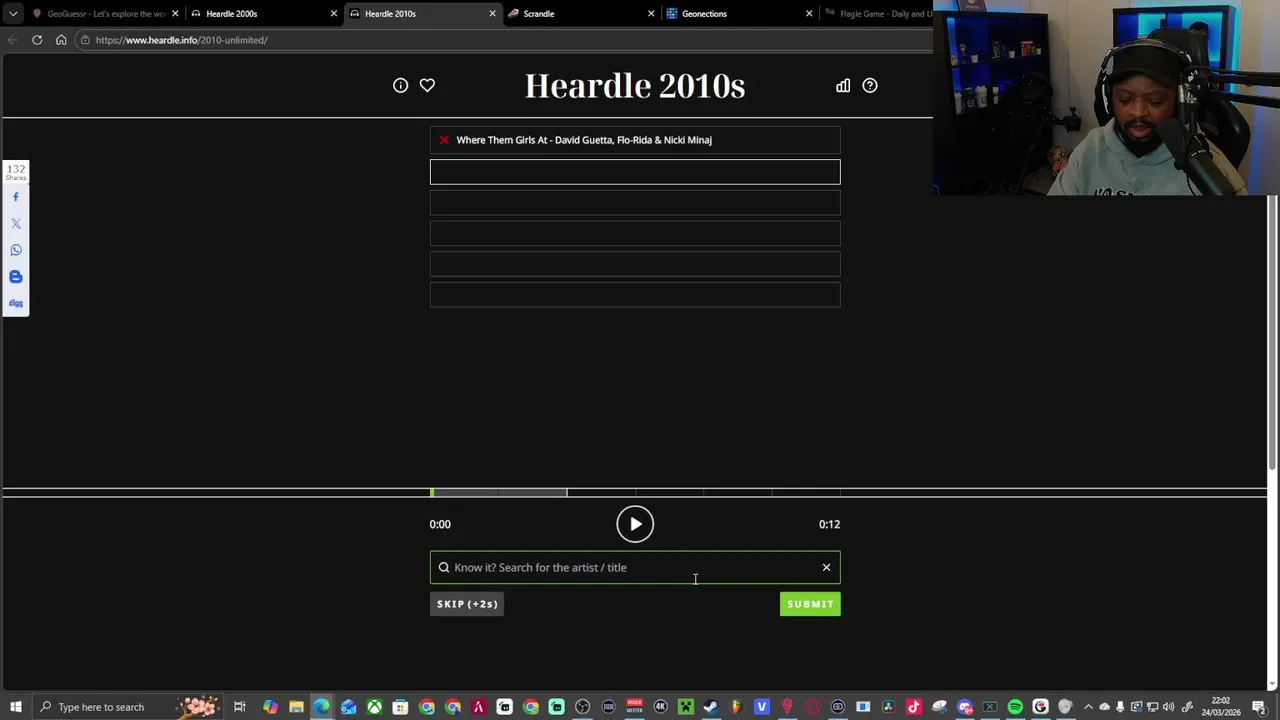Image resolution: width=1280 pixels, height=720 pixels.
Task: Clear the search field with X
Action: (x=826, y=567)
